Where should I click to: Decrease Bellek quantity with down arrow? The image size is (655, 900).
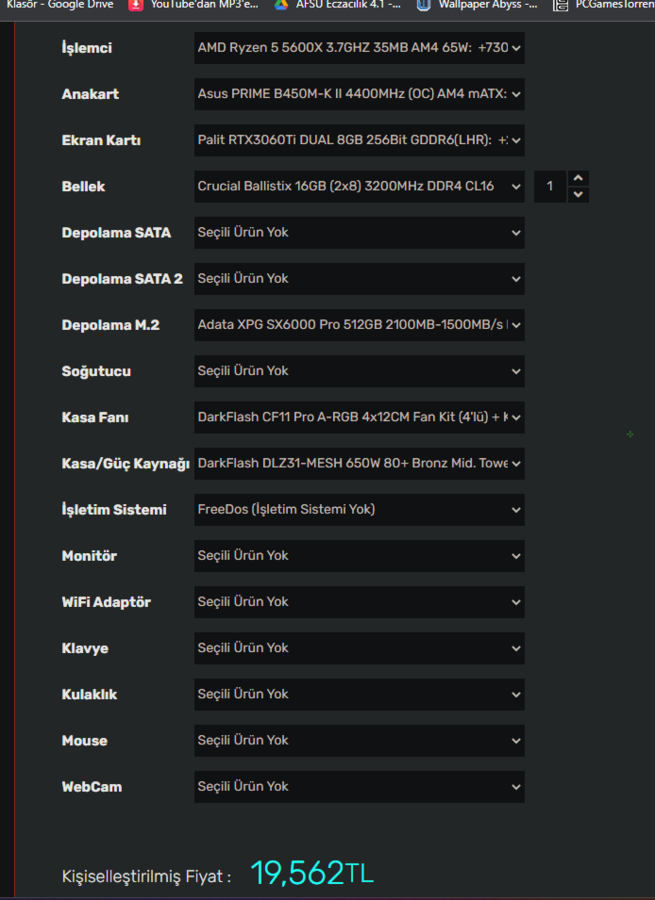point(578,195)
